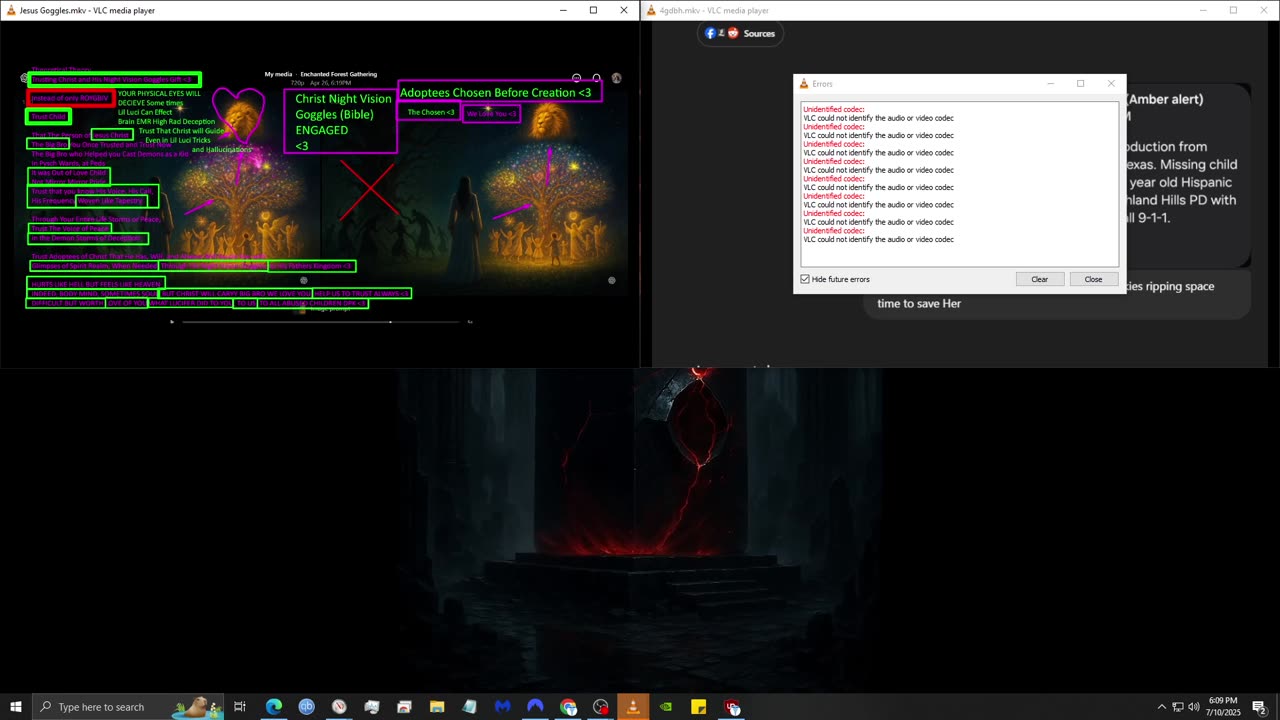Open the Windows Start menu
Screen dimensions: 1280x720
[x=16, y=707]
